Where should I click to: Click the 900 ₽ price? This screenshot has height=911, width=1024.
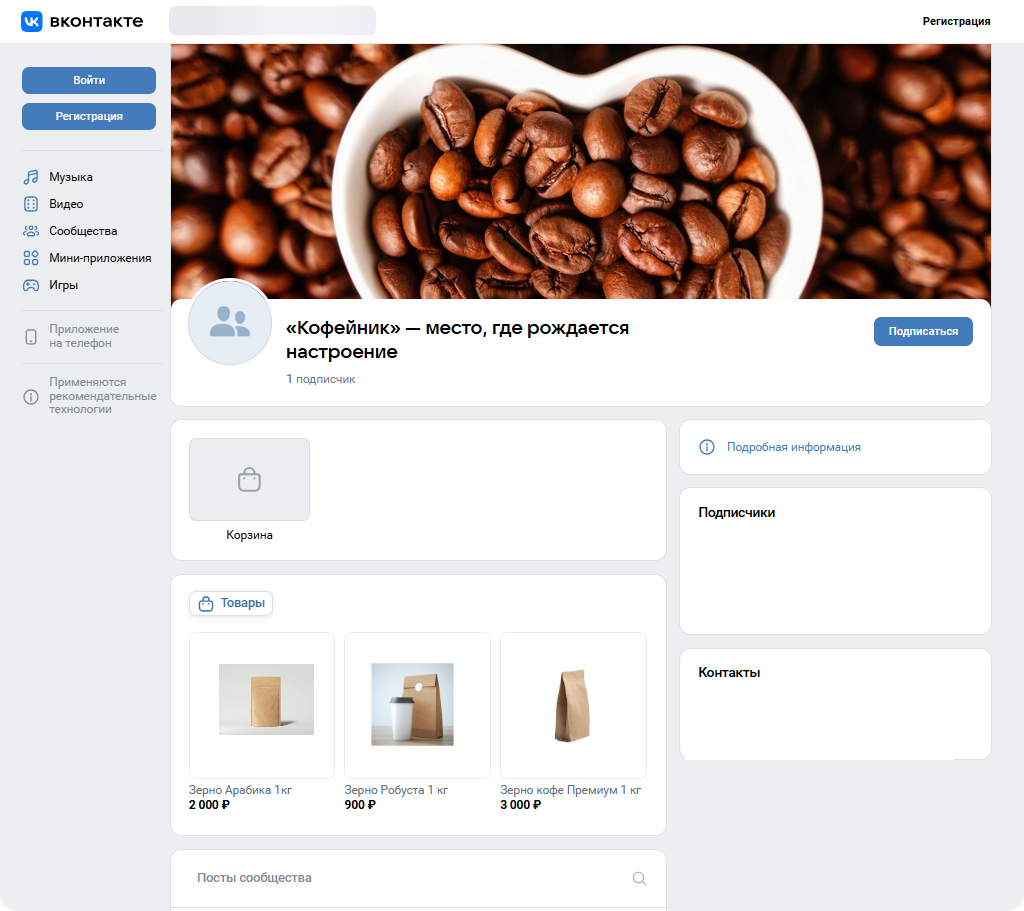360,805
